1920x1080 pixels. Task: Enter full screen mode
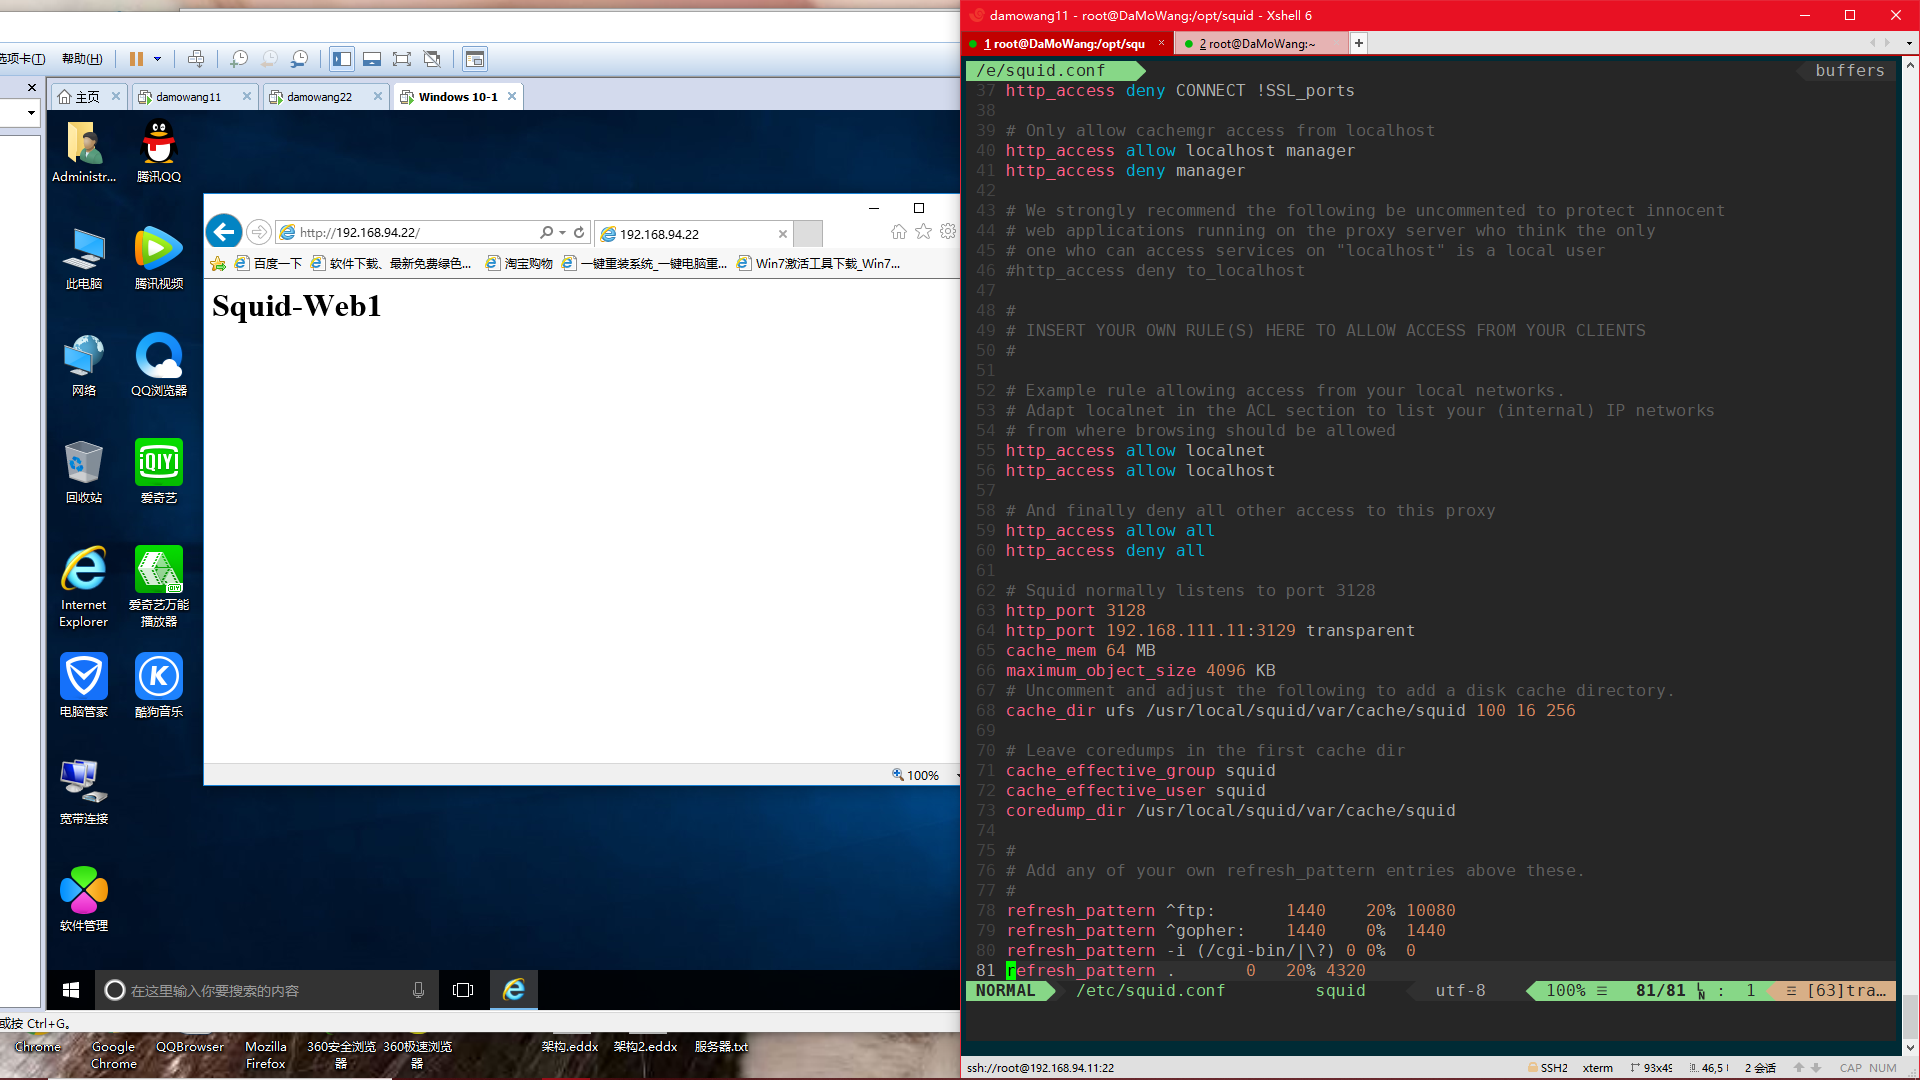(x=402, y=59)
